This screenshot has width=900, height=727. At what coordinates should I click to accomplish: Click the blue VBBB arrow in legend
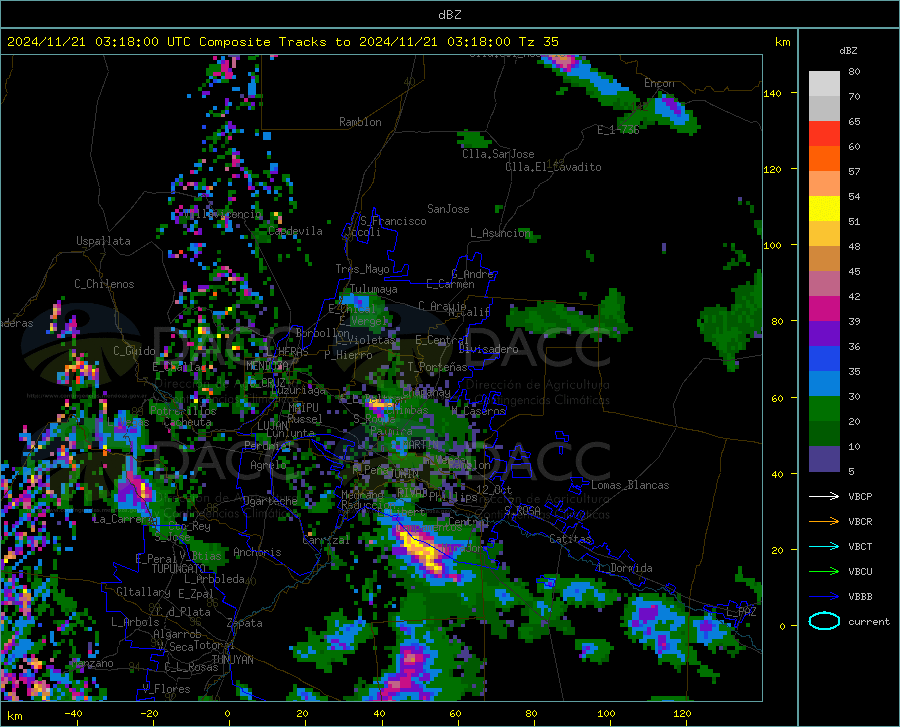click(x=824, y=597)
